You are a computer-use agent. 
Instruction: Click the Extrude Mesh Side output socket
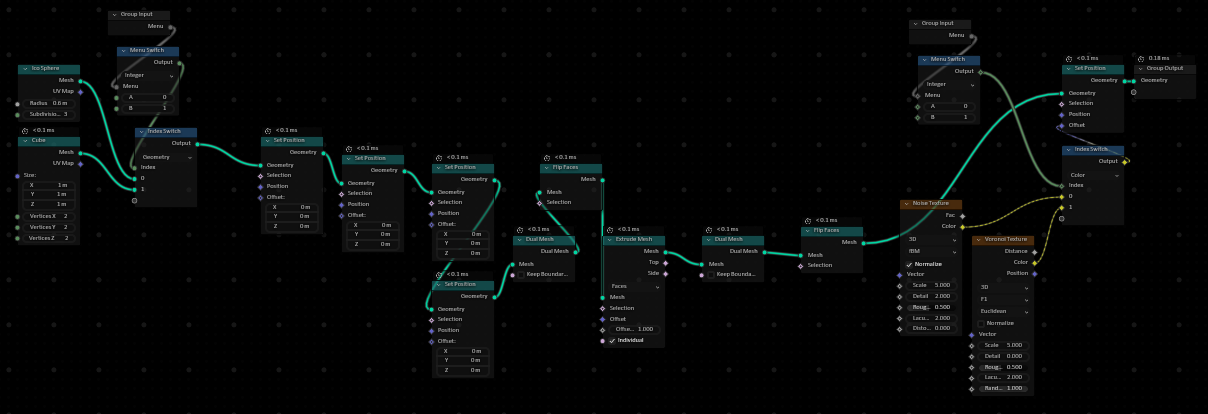point(664,273)
